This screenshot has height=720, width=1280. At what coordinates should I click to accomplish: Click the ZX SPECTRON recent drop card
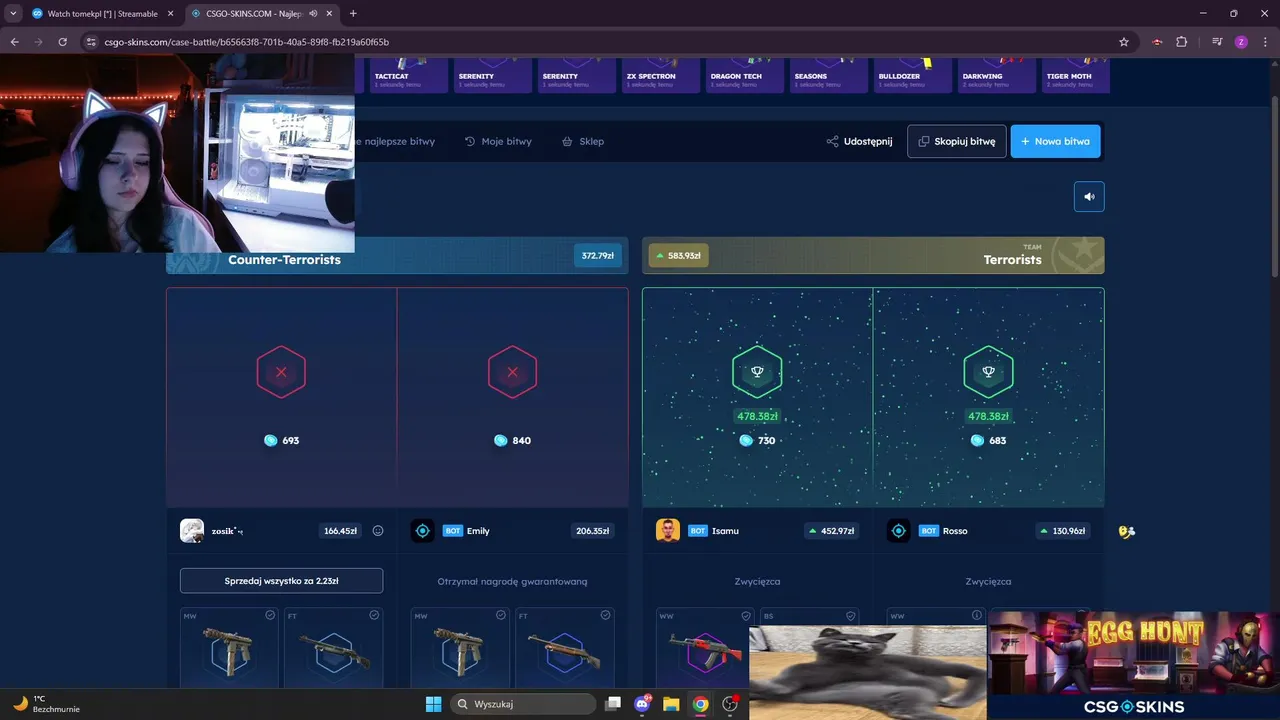click(659, 75)
